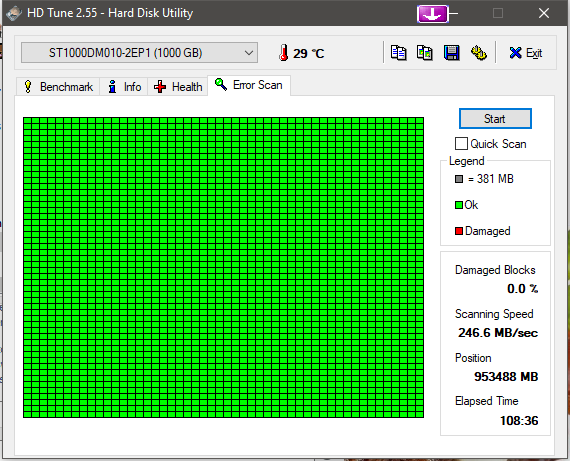
Task: Click the Start button
Action: (495, 119)
